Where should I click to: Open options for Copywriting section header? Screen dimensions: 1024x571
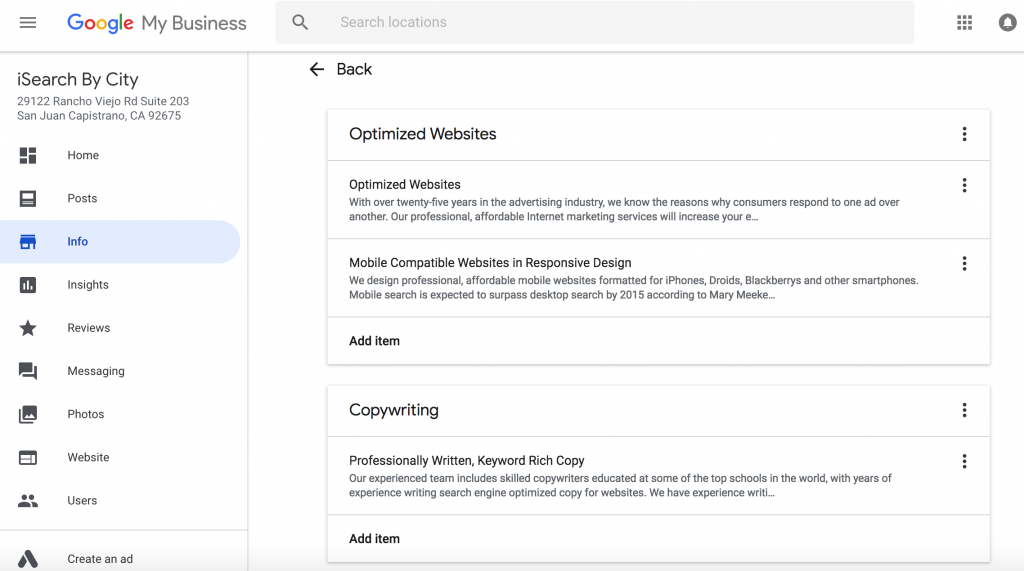(x=964, y=410)
